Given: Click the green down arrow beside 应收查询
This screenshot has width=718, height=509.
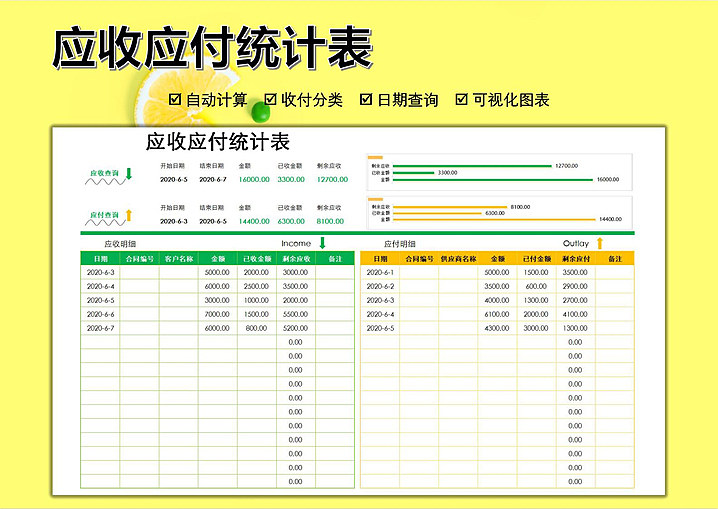Looking at the screenshot, I should click(129, 173).
